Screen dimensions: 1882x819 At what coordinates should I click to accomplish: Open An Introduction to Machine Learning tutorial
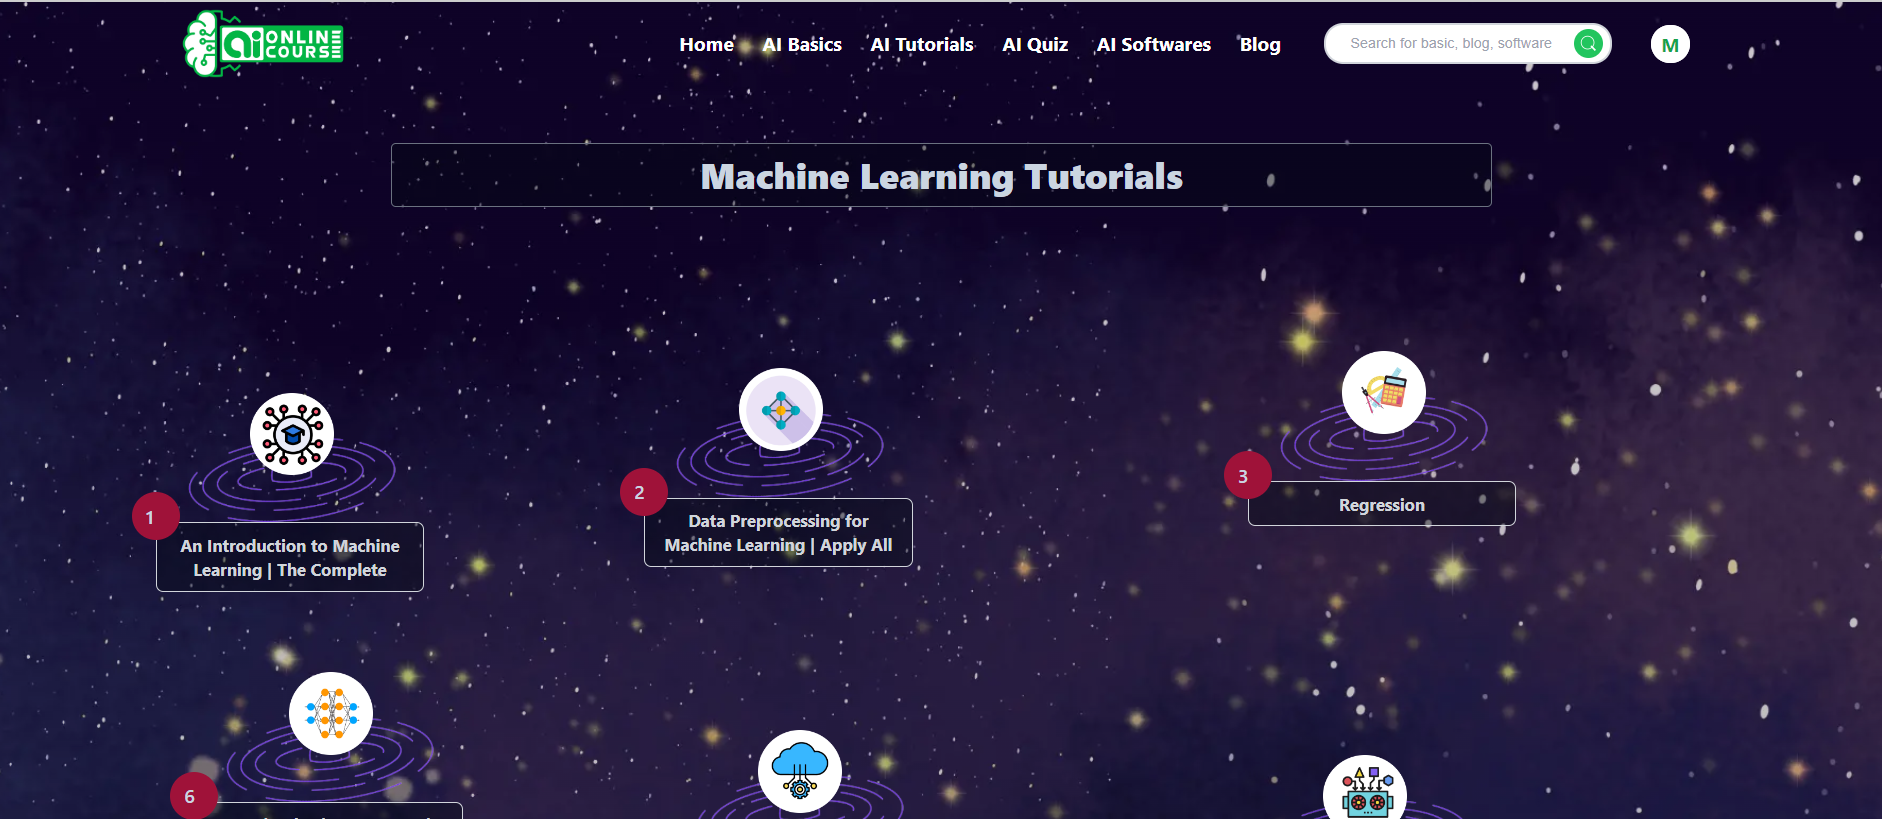click(290, 557)
